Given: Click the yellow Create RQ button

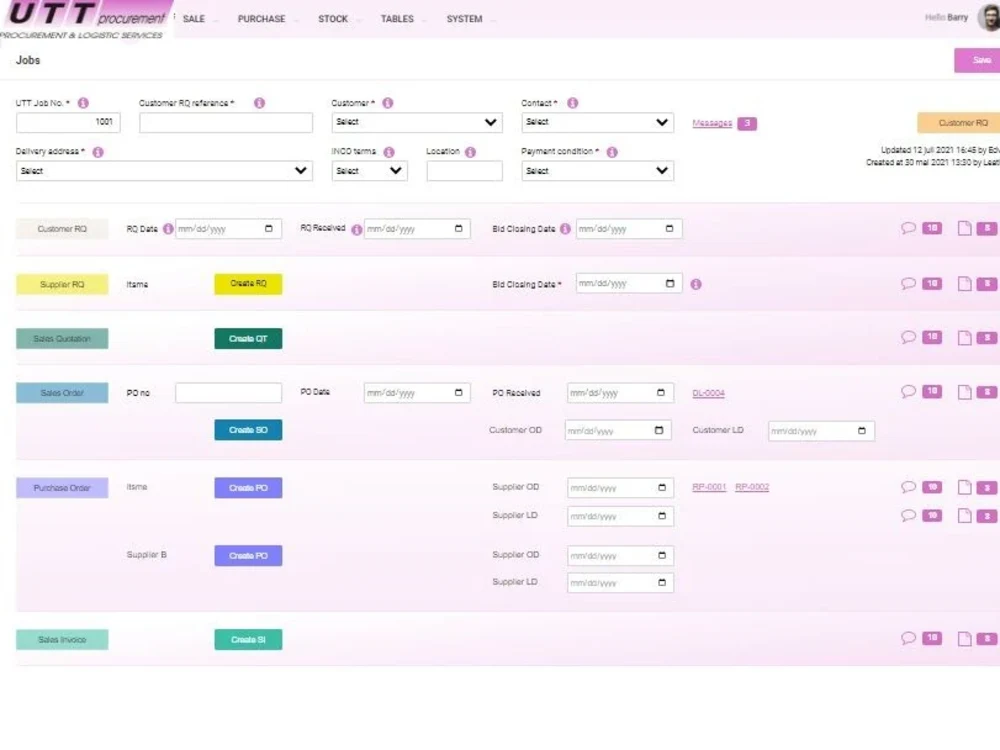Looking at the screenshot, I should pyautogui.click(x=248, y=284).
